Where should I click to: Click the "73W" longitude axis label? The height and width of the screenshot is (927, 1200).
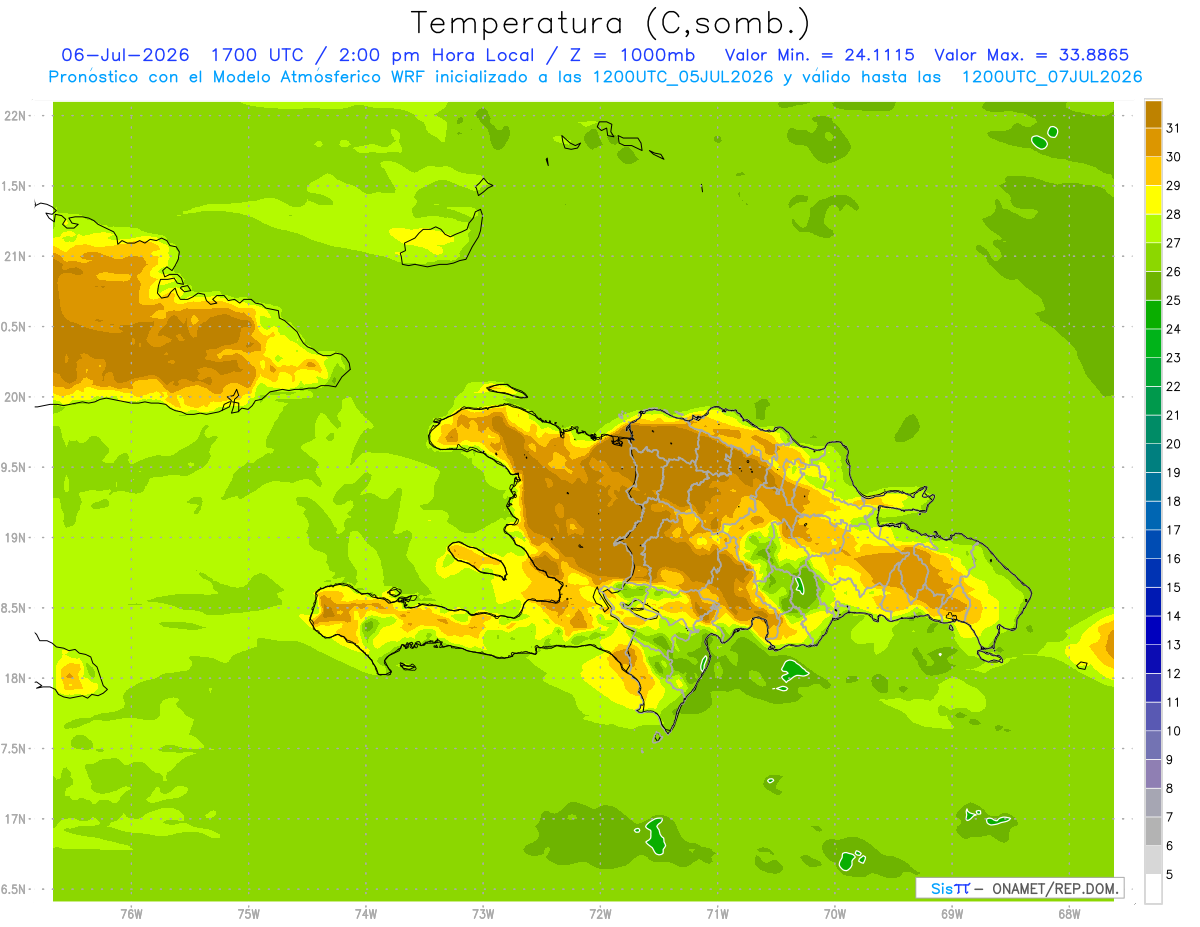pos(483,914)
